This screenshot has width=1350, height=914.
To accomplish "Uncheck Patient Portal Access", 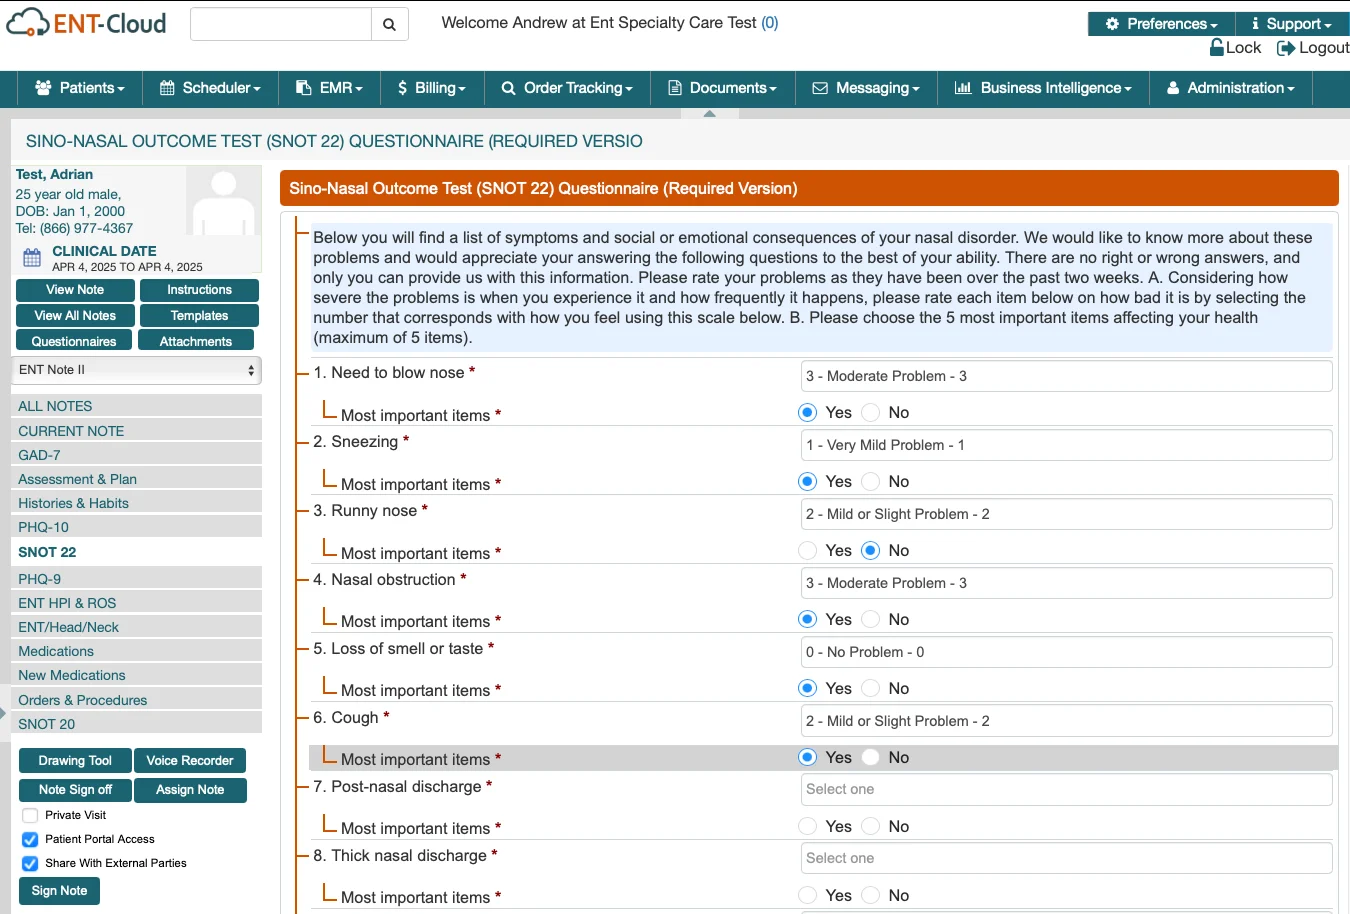I will pos(30,839).
